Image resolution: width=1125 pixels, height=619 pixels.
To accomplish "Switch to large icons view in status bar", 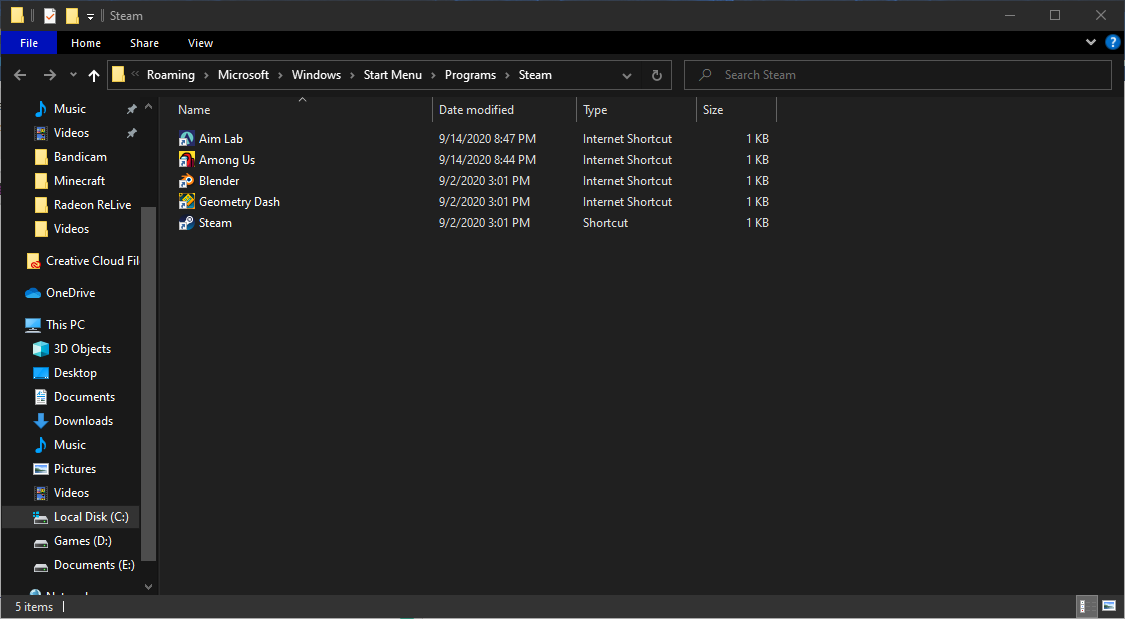I will [1109, 606].
